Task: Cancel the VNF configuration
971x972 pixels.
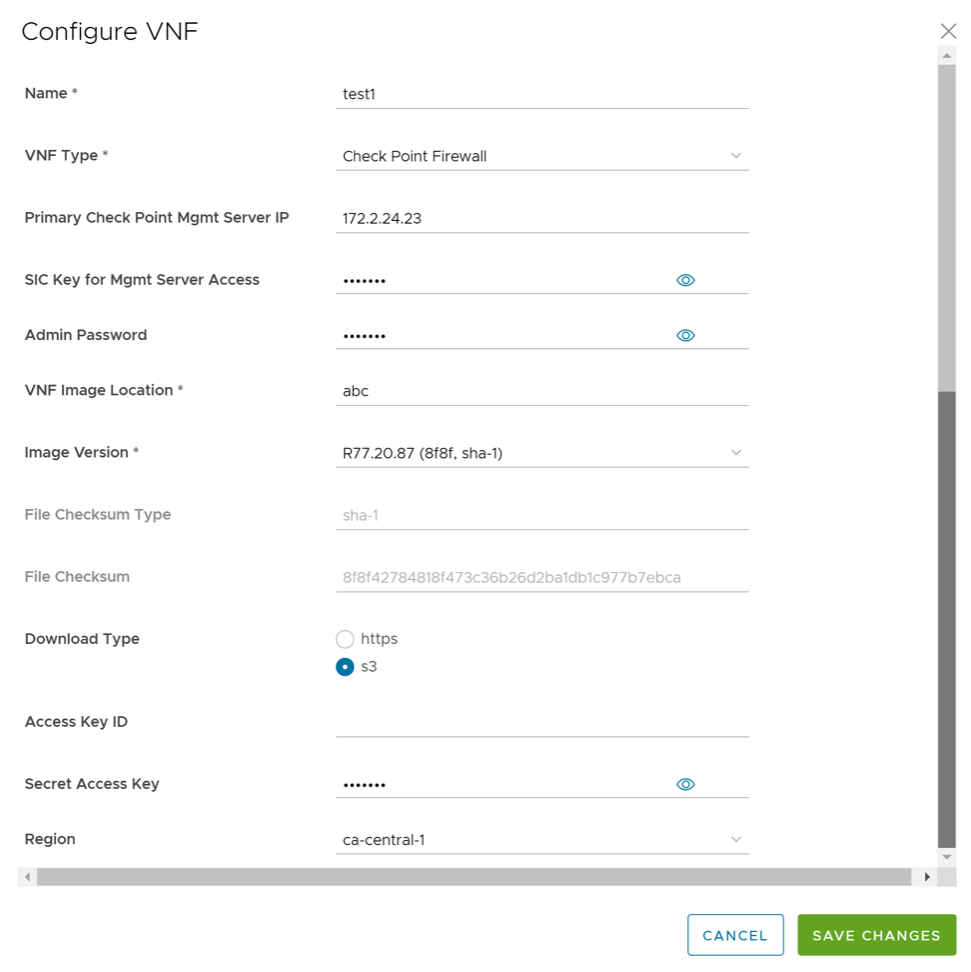Action: 735,935
